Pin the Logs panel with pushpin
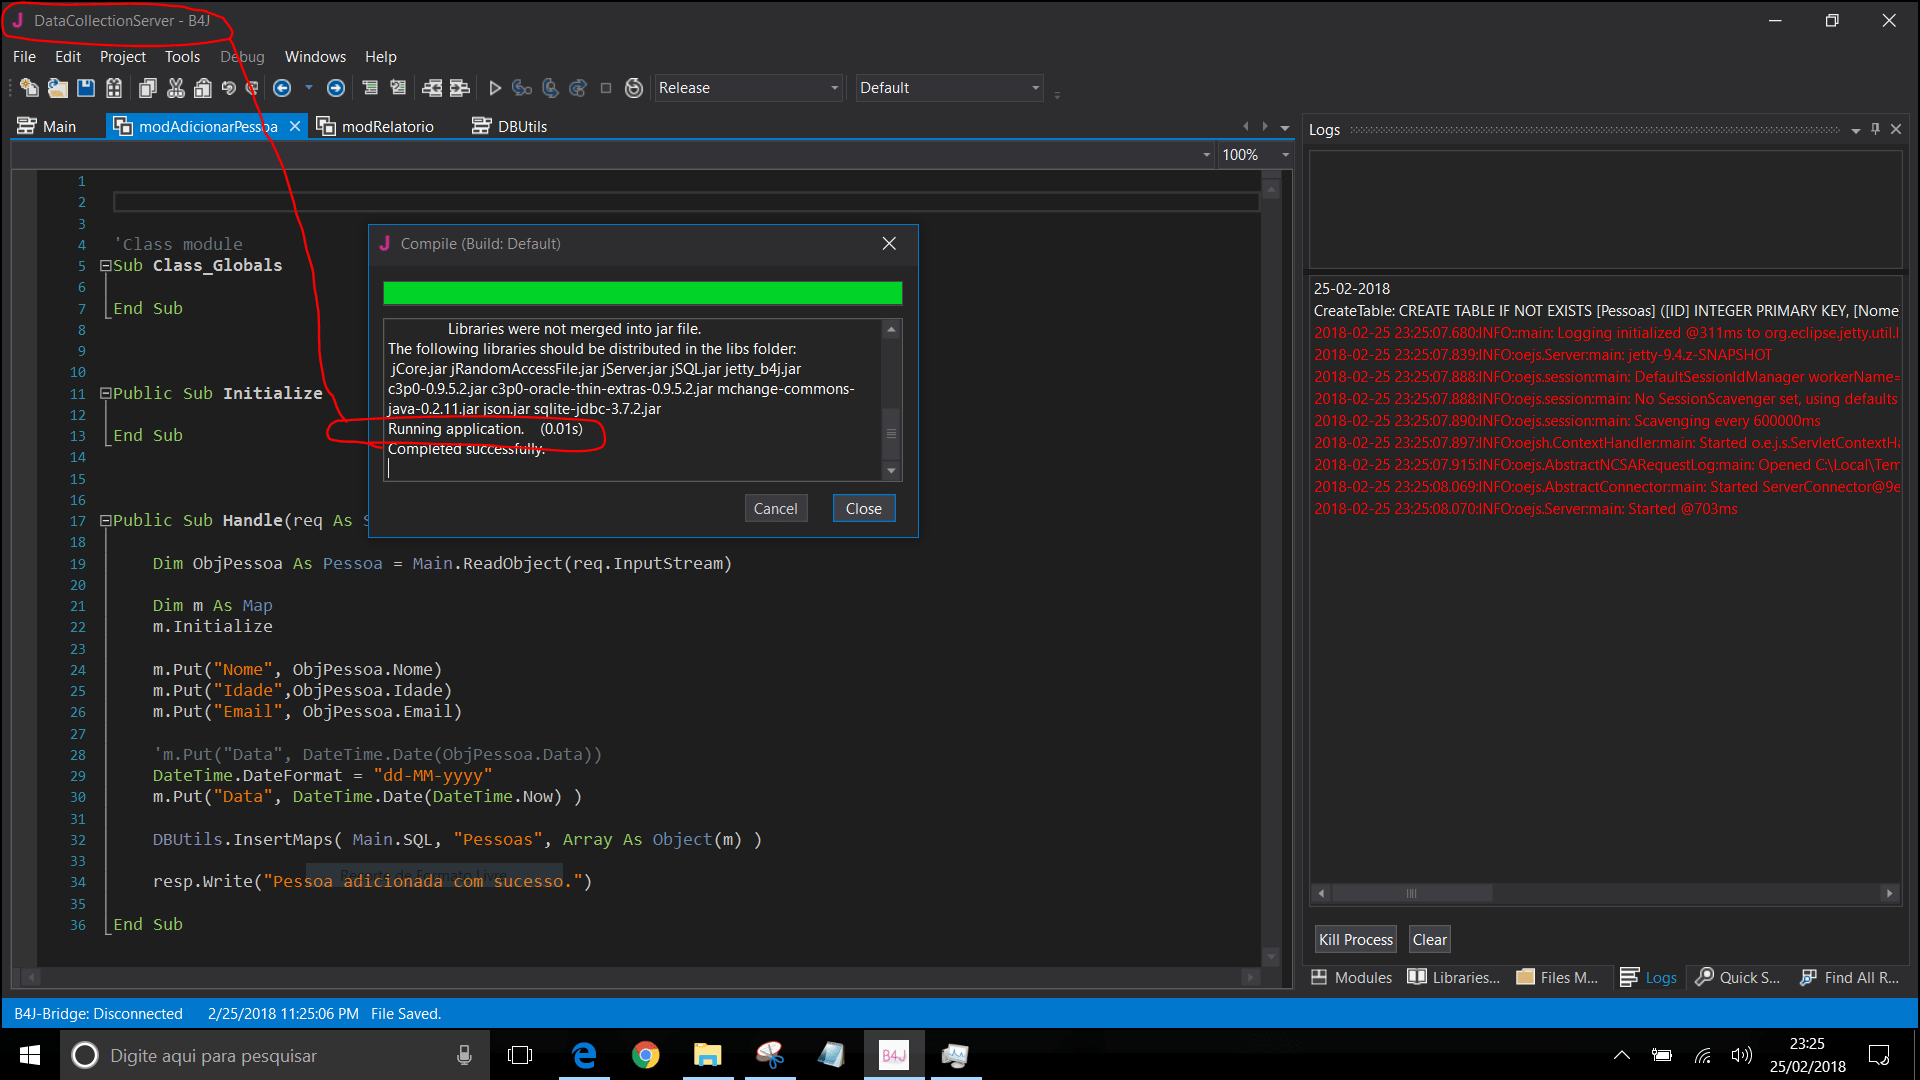This screenshot has width=1920, height=1080. [1875, 129]
